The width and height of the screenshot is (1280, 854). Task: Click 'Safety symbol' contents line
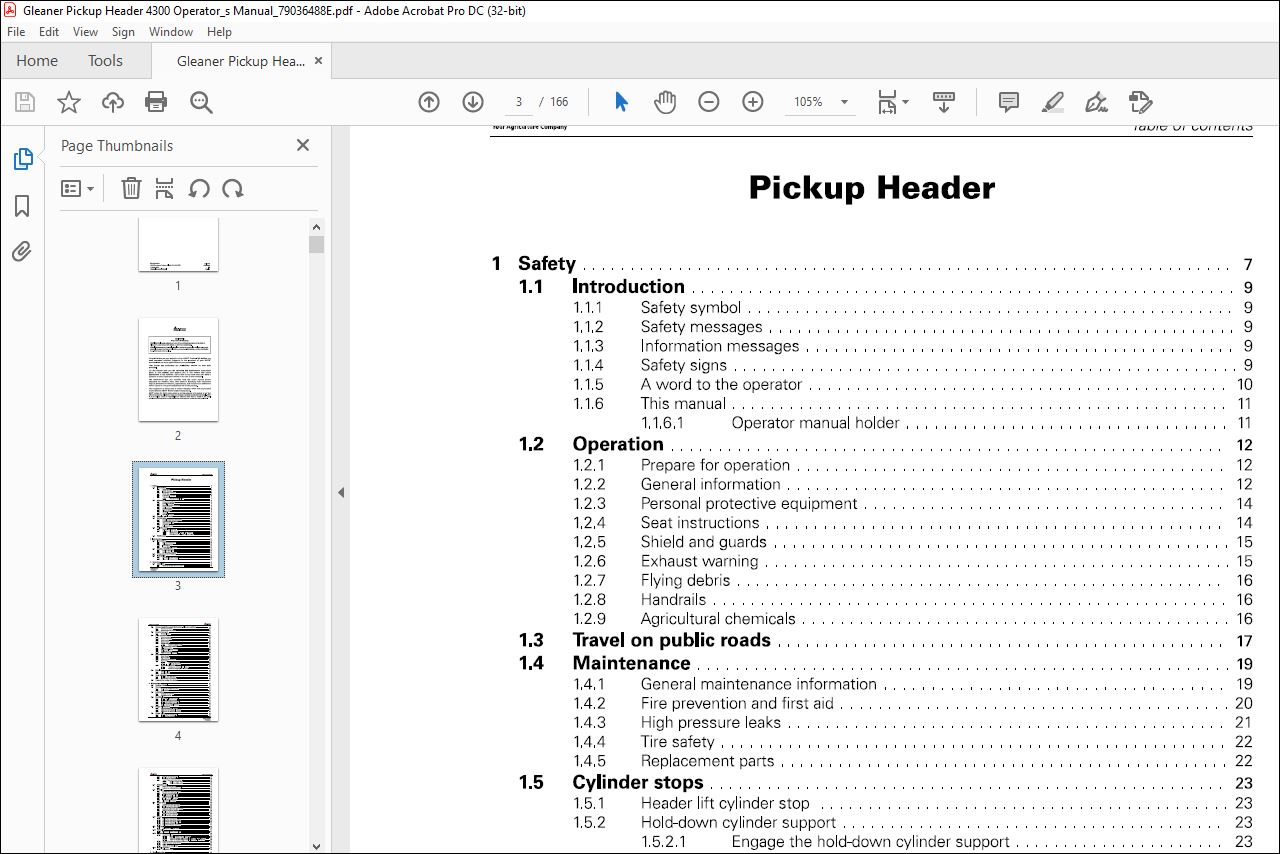click(x=691, y=308)
